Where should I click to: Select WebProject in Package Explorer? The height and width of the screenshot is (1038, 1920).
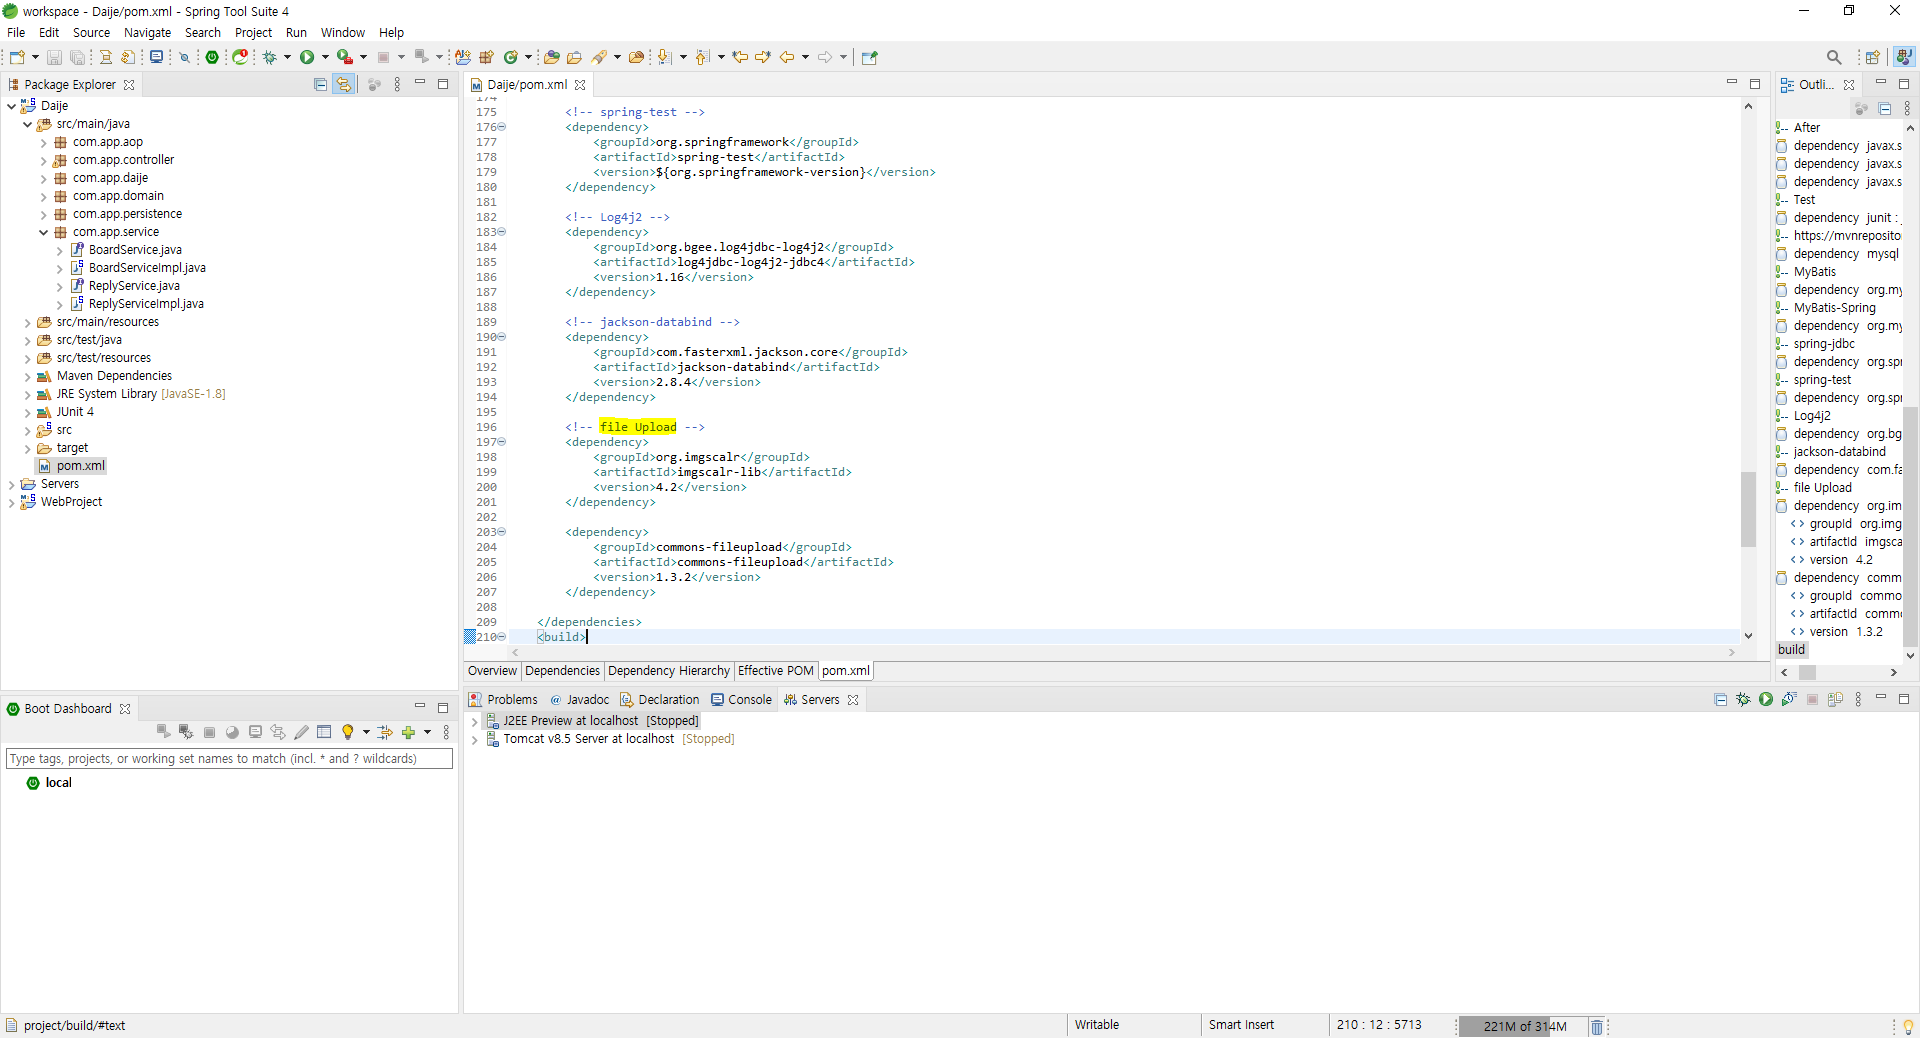(71, 502)
